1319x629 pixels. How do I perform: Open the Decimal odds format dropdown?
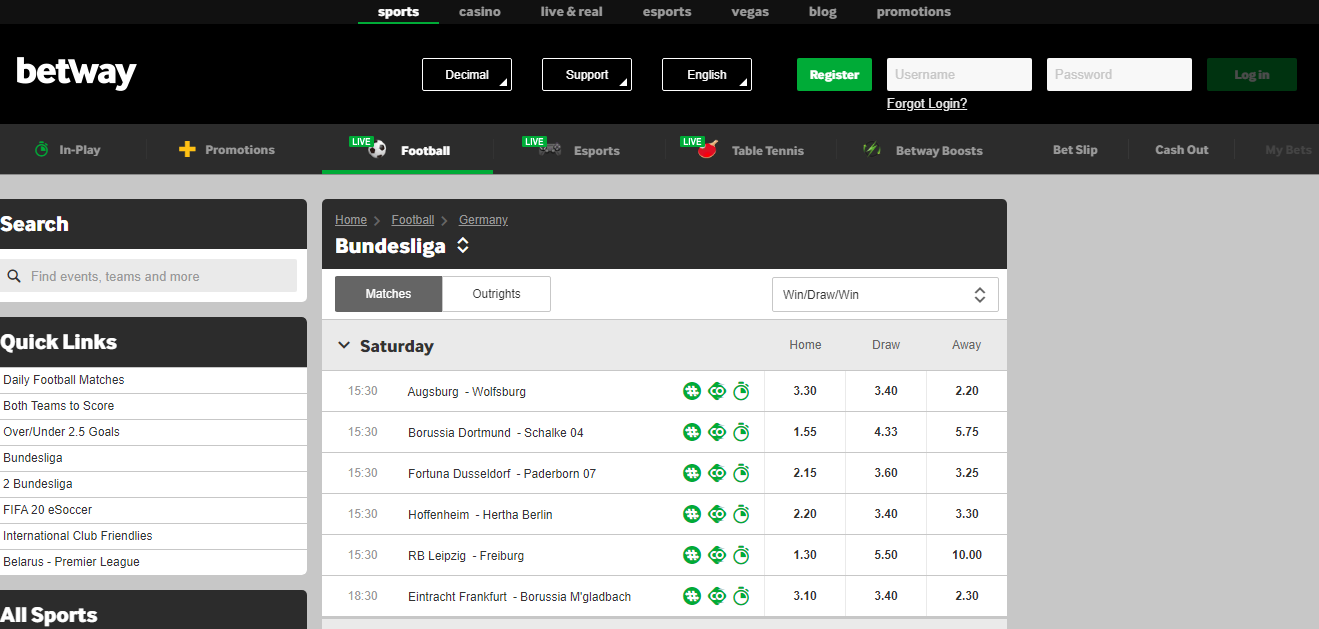tap(467, 75)
